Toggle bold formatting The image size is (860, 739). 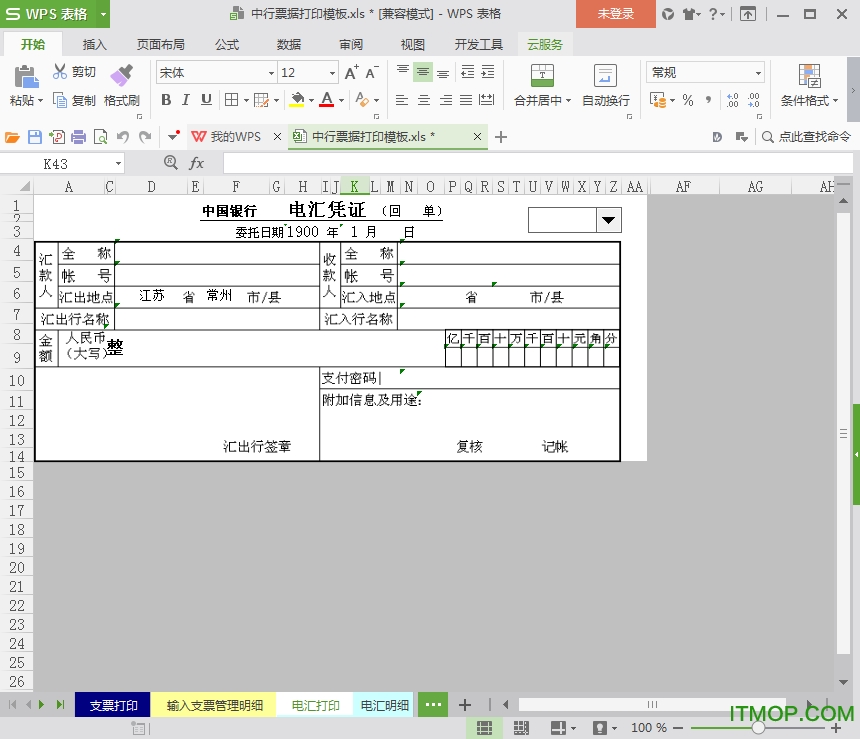coord(166,100)
